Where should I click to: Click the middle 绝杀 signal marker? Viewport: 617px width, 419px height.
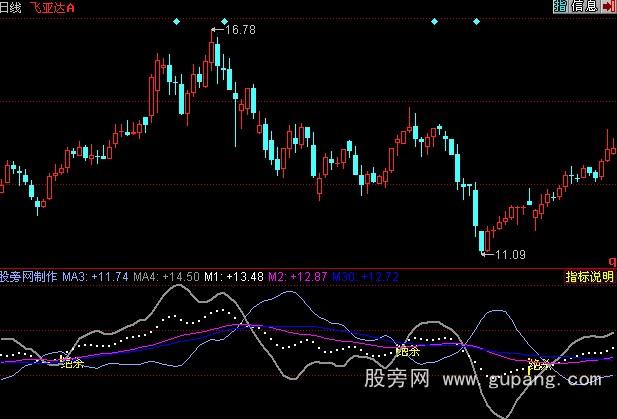[407, 350]
